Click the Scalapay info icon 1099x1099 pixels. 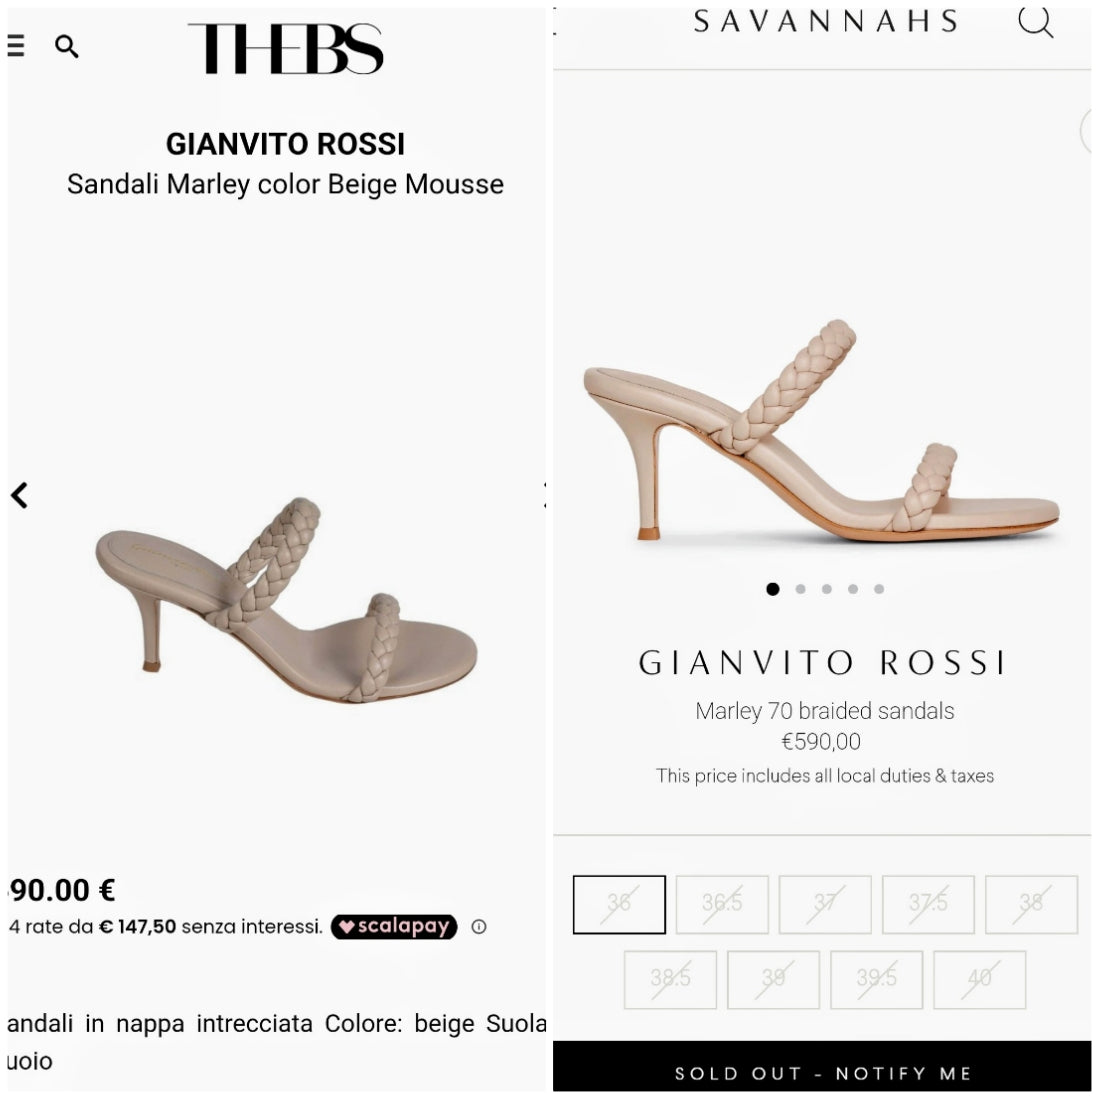(479, 927)
